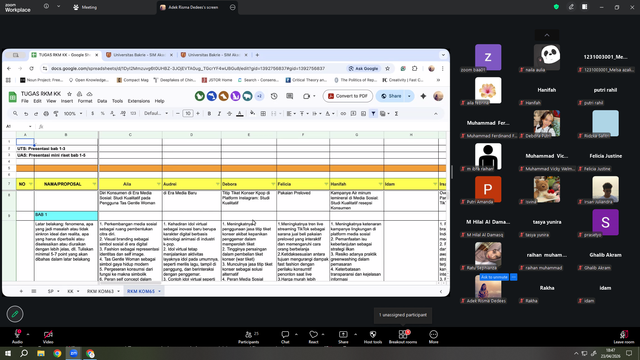Toggle strikethrough formatting
This screenshot has width=640, height=360.
[229, 113]
